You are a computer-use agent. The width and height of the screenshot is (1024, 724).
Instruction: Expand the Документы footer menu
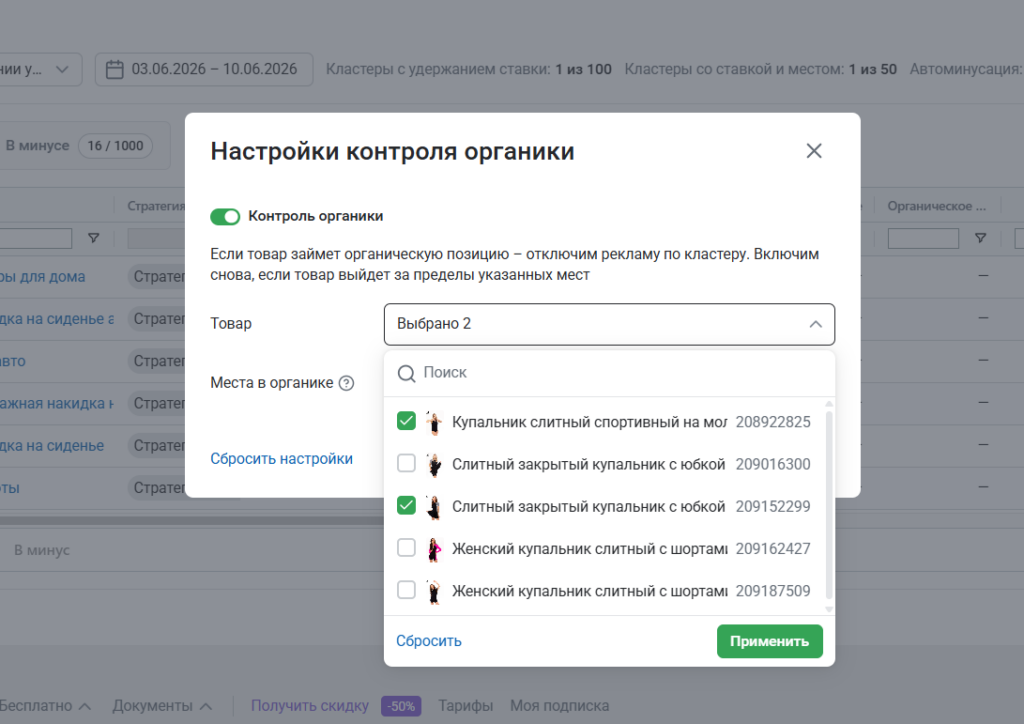click(162, 706)
